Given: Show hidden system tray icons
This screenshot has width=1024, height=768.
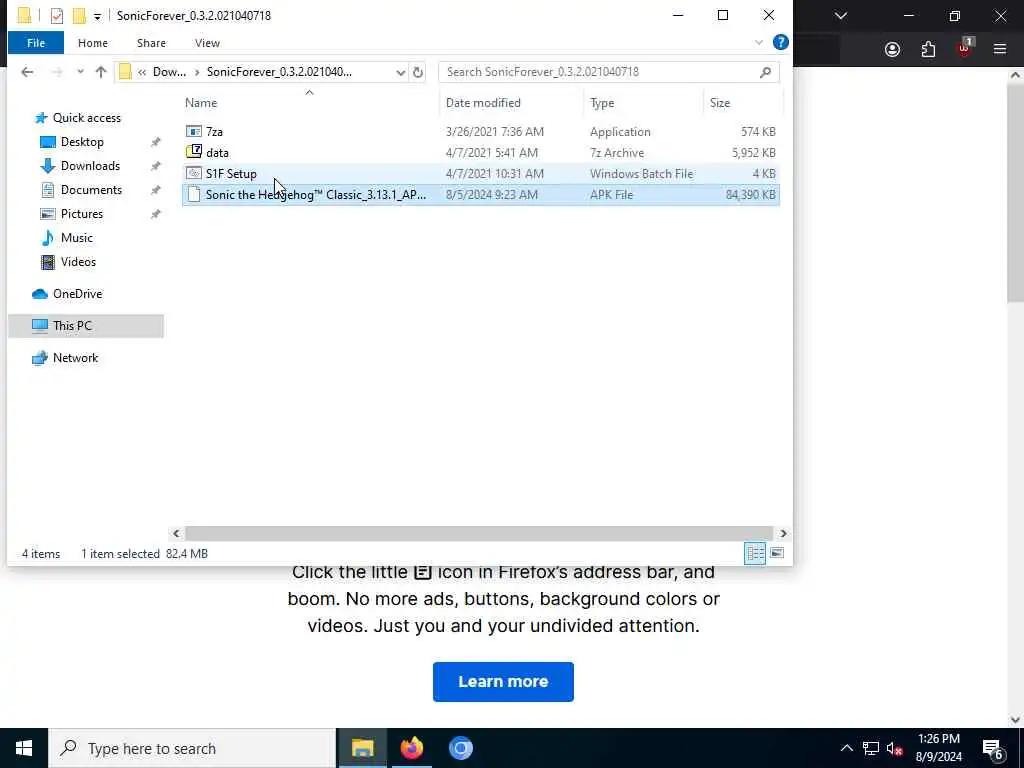Looking at the screenshot, I should pyautogui.click(x=846, y=748).
